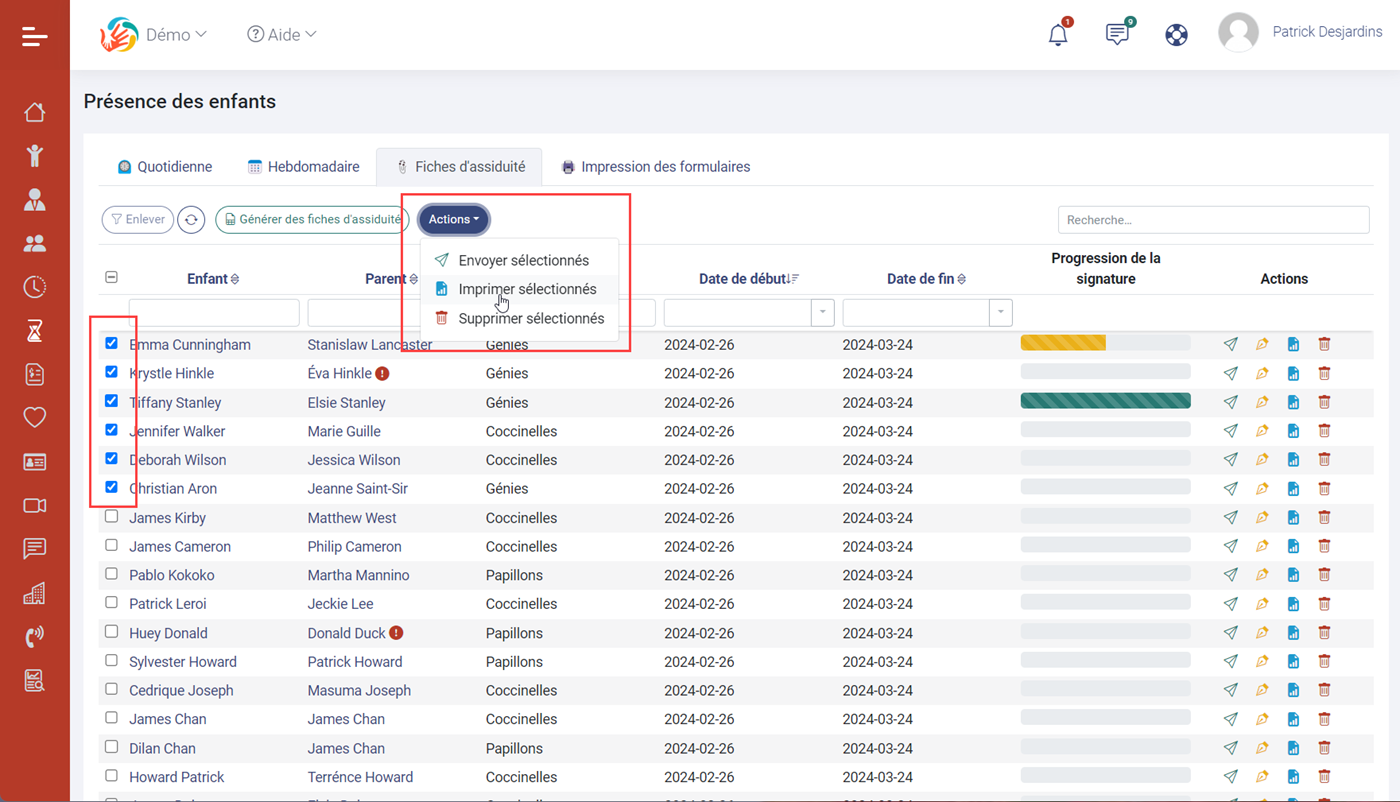This screenshot has width=1400, height=802.
Task: Uncheck Emma Cunningham's checkbox
Action: pyautogui.click(x=111, y=343)
